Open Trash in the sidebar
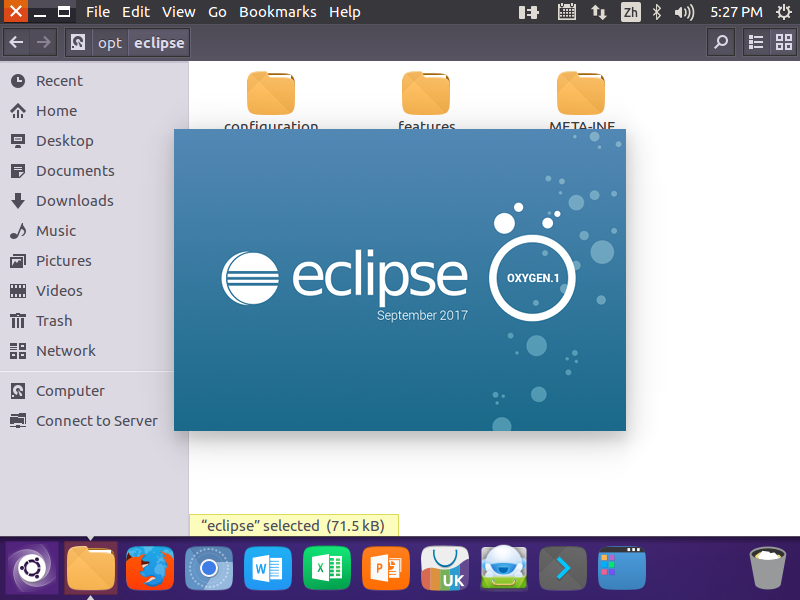The height and width of the screenshot is (600, 800). [x=54, y=321]
